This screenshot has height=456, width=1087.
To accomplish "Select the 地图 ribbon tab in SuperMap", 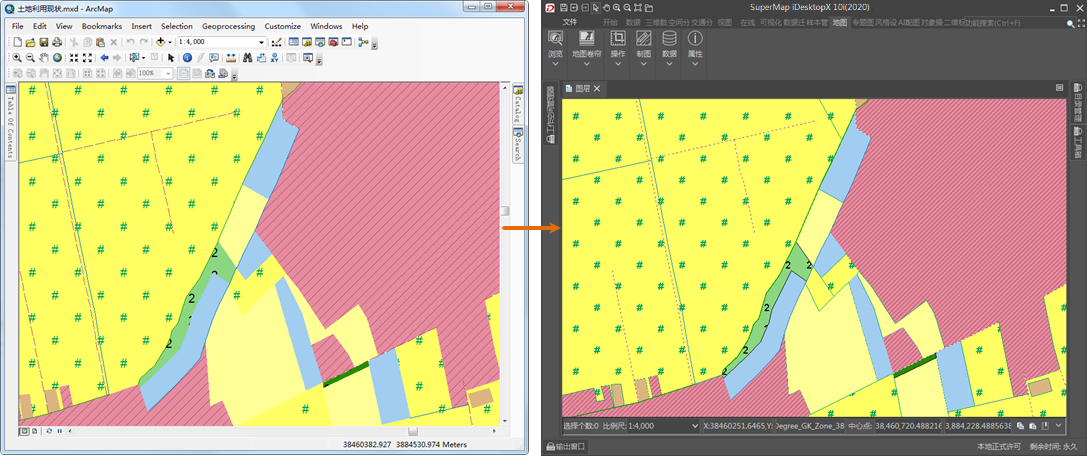I will click(839, 21).
